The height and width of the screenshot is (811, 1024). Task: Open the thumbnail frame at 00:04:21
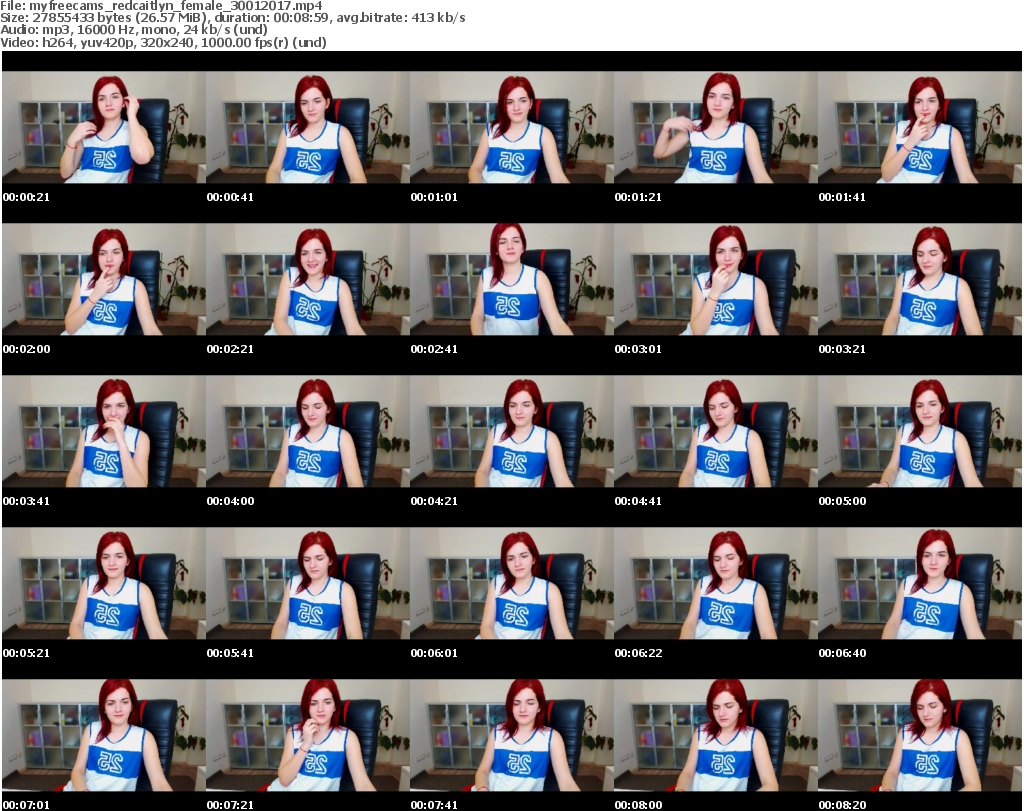511,432
